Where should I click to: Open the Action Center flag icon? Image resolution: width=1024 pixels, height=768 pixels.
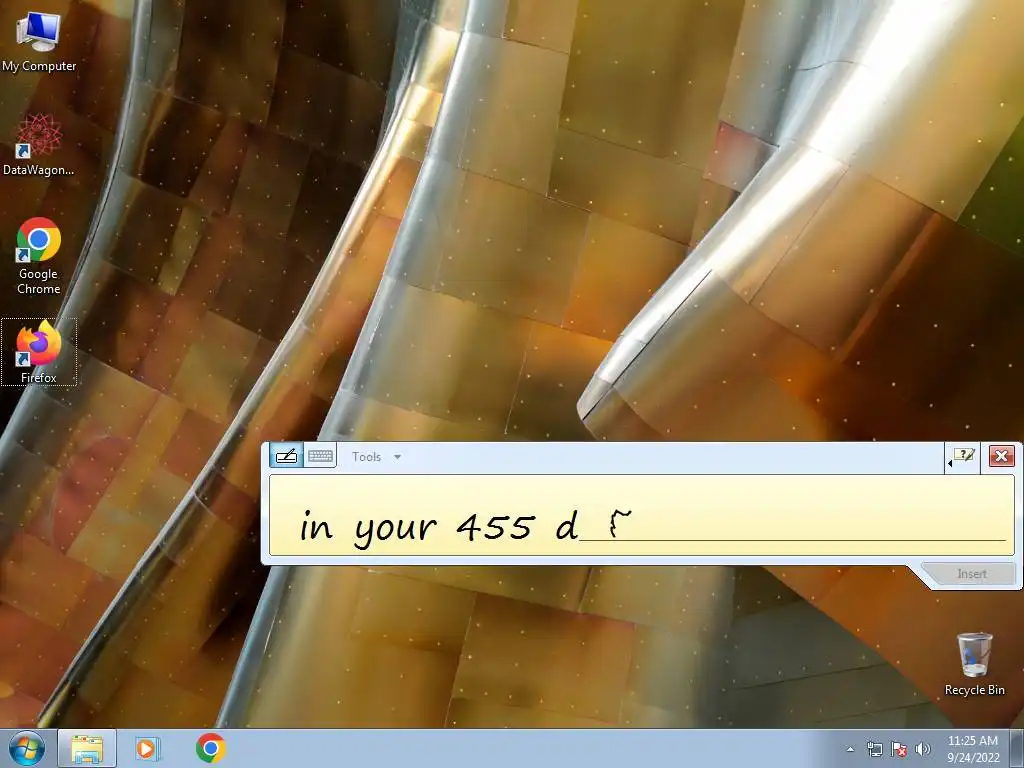(899, 749)
